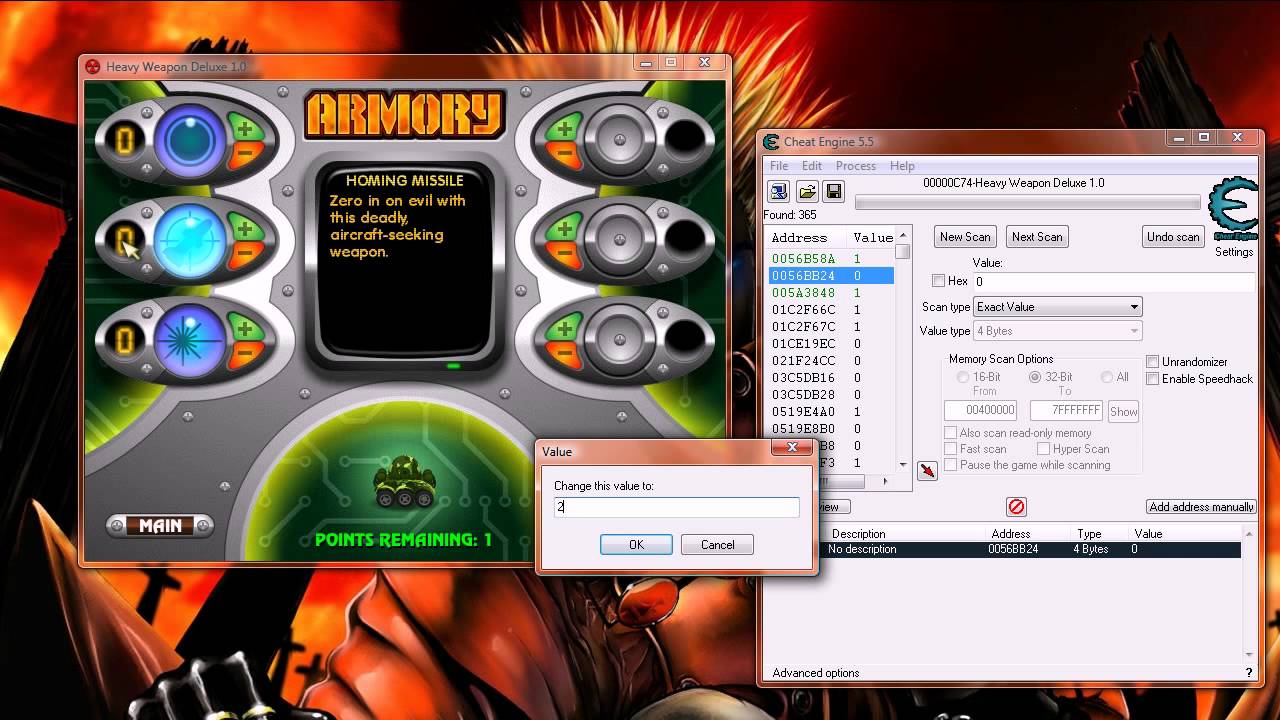Image resolution: width=1280 pixels, height=720 pixels.
Task: Click the scan progress bar
Action: [x=1027, y=203]
